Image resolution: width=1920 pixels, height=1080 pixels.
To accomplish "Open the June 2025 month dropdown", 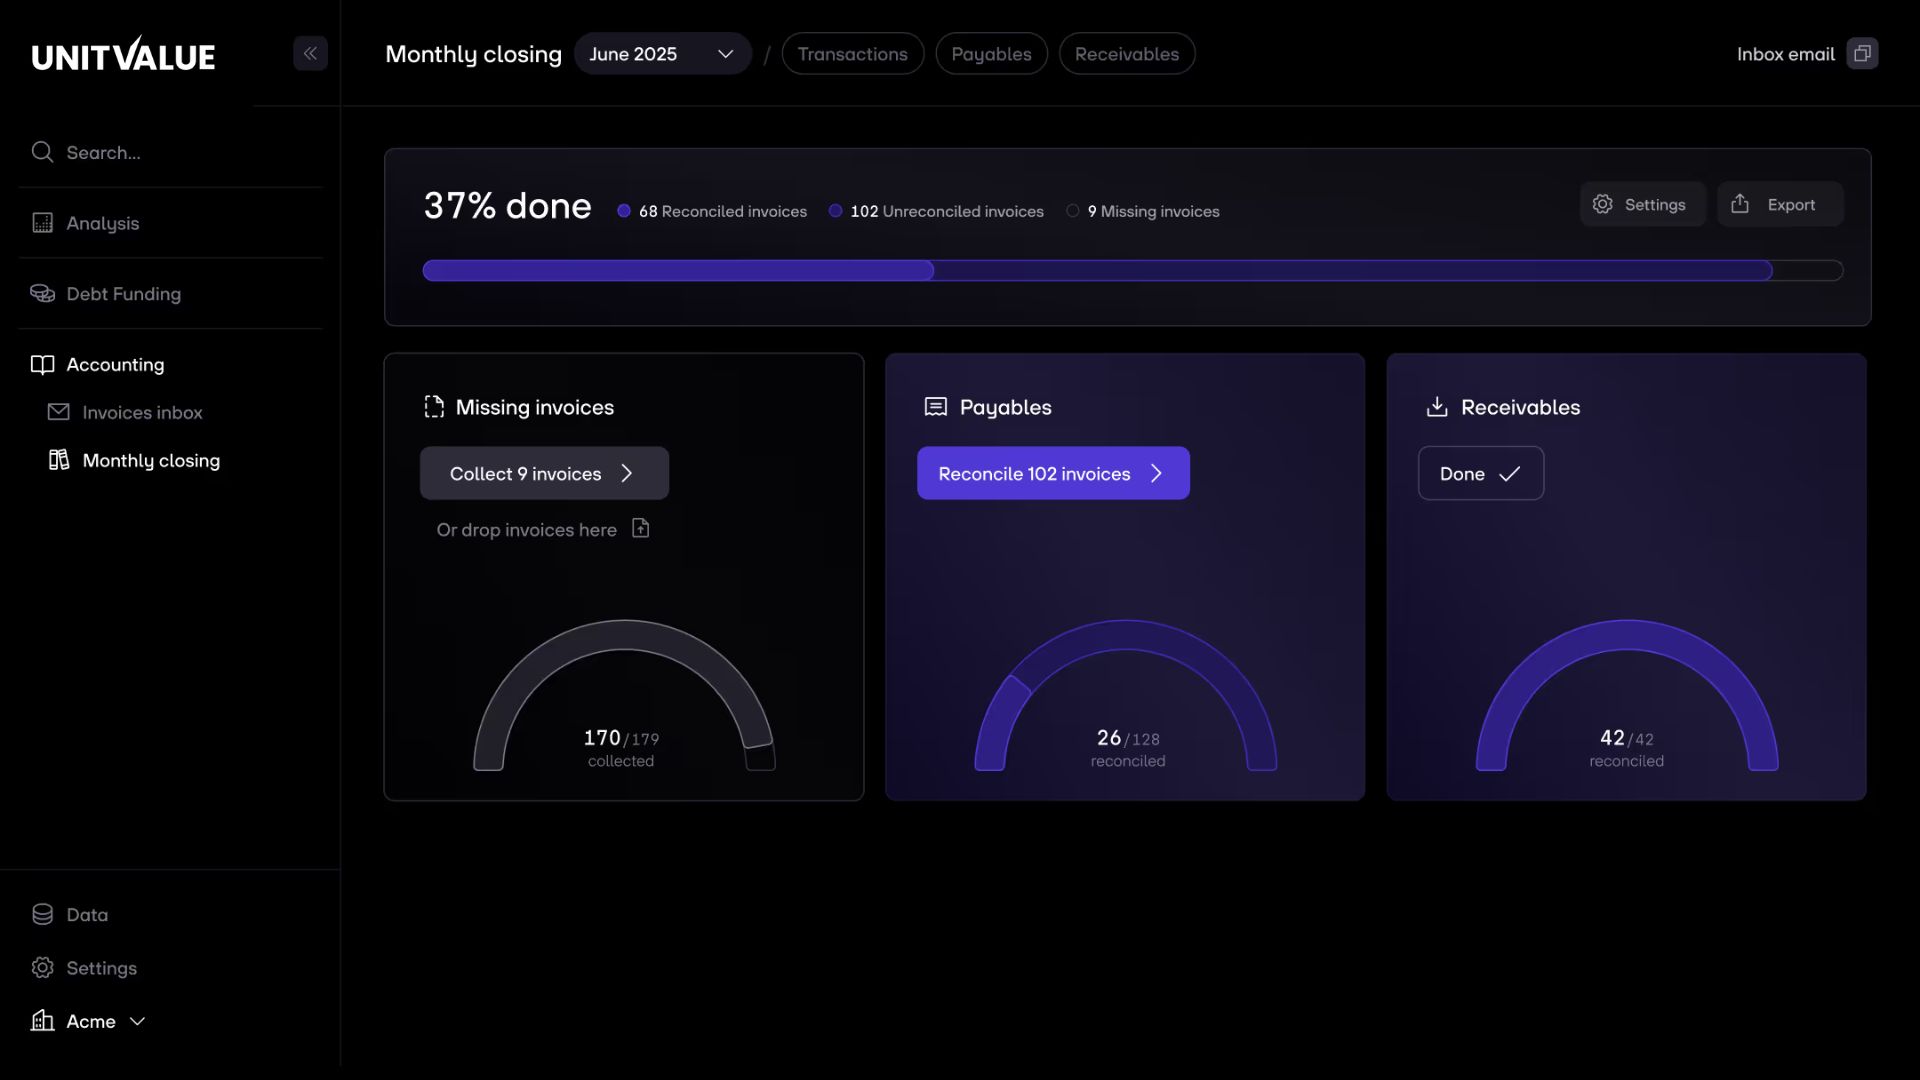I will (662, 54).
